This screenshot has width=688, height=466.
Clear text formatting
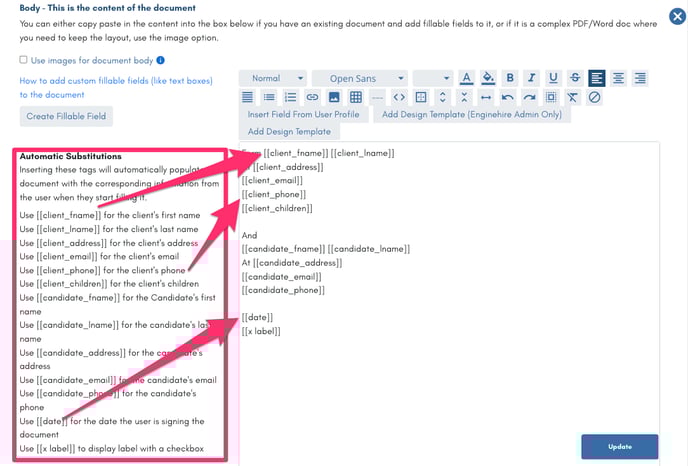click(573, 97)
